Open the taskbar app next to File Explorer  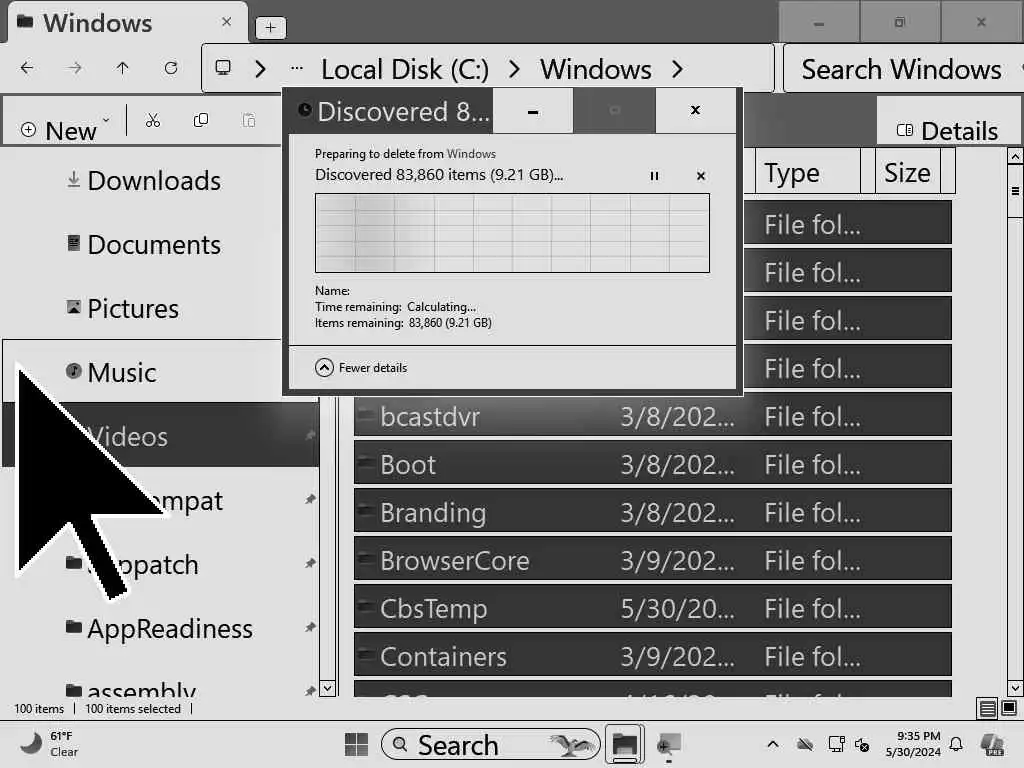pyautogui.click(x=669, y=744)
